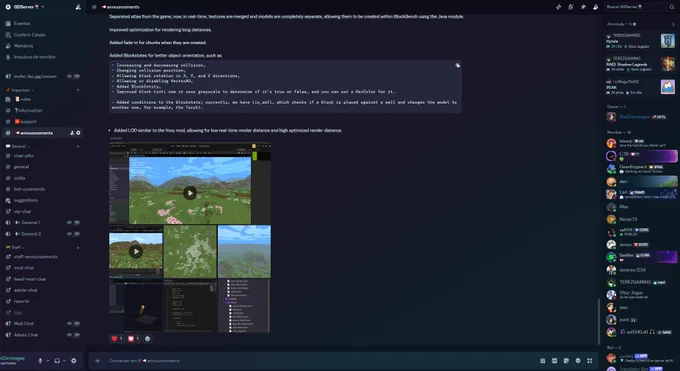Open notification settings icon in header
Screen dimensions: 680x371
point(571,7)
